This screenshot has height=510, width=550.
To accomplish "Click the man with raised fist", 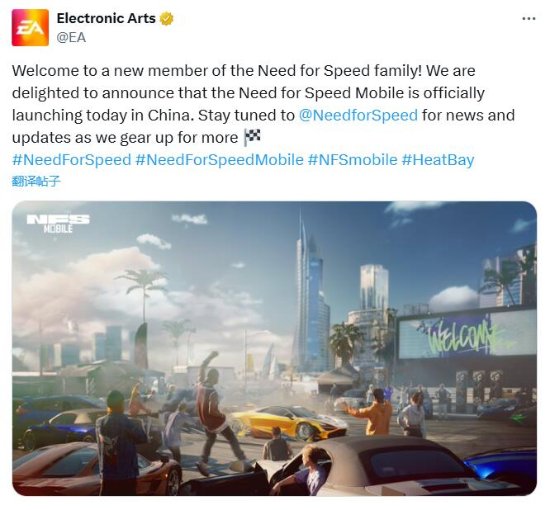I will (x=213, y=412).
